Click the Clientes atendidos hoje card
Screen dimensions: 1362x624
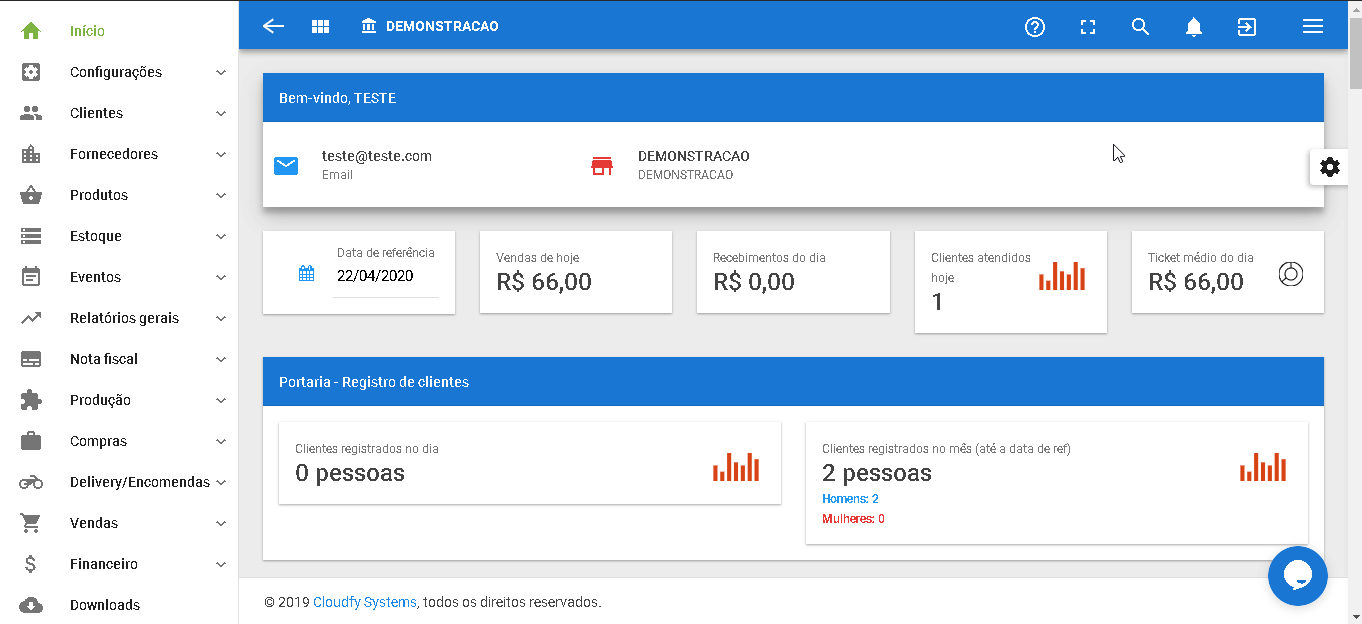click(x=1010, y=281)
